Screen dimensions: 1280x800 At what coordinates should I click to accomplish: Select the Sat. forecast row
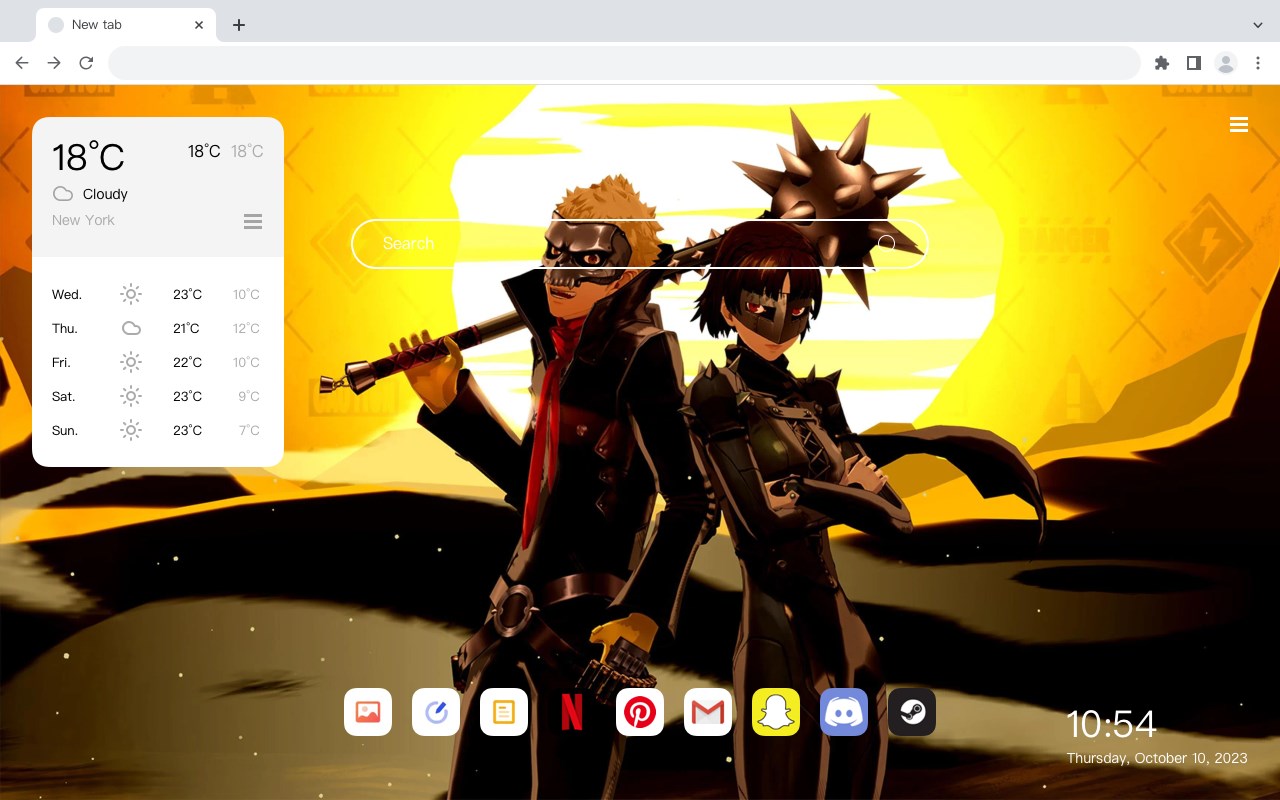tap(158, 396)
